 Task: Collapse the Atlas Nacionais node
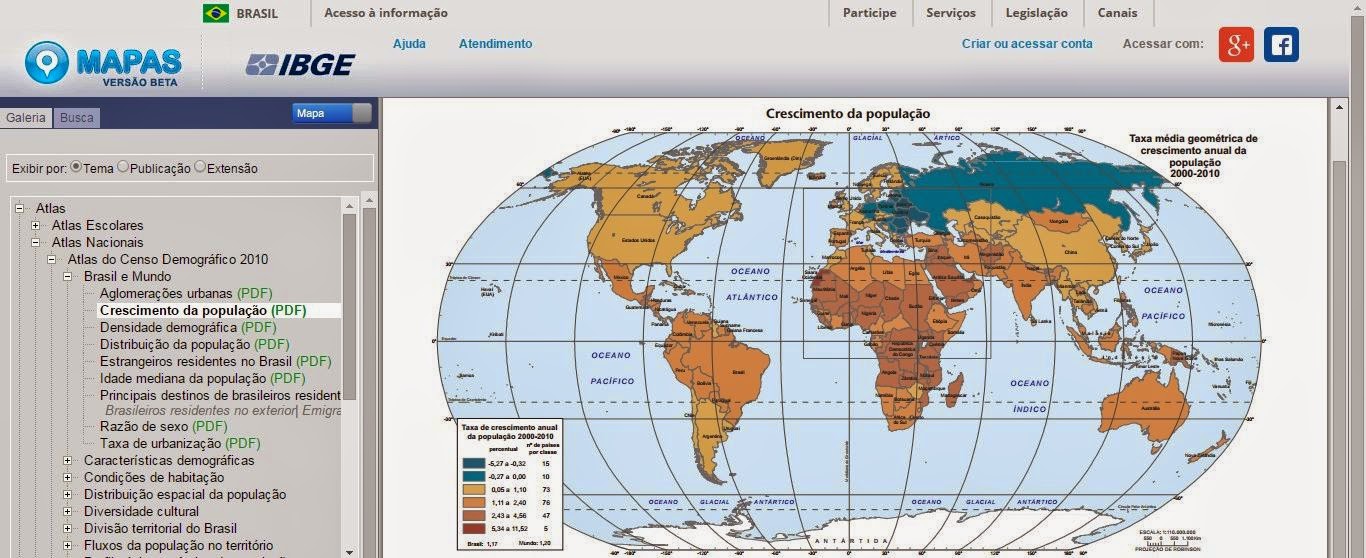[36, 242]
